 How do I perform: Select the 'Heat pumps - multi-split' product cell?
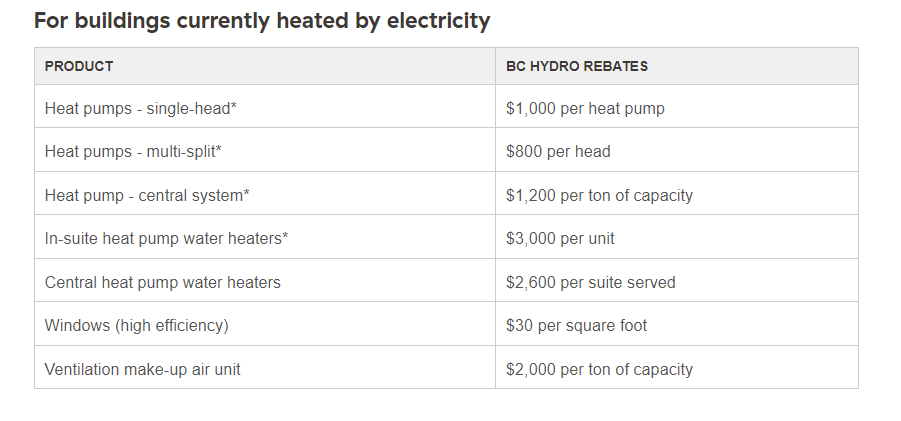coord(130,152)
